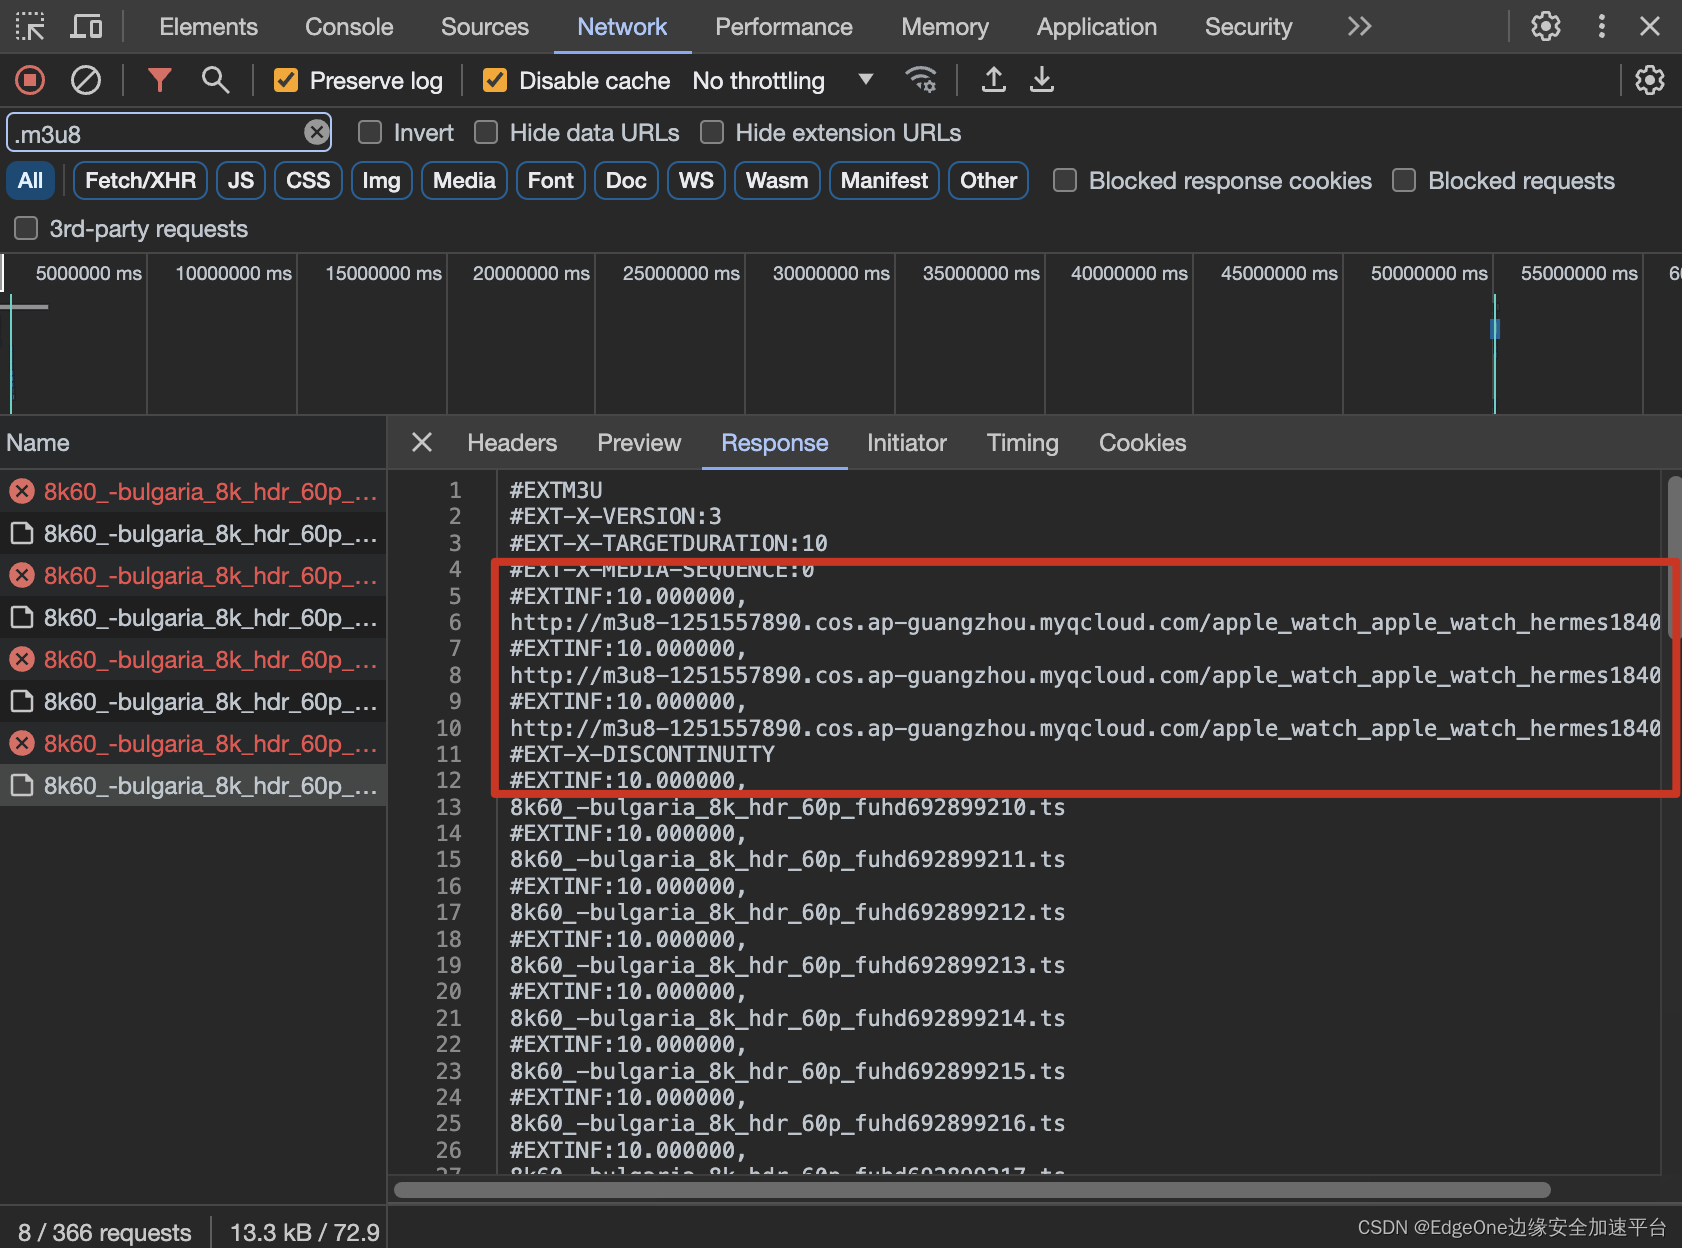The height and width of the screenshot is (1248, 1682).
Task: Check Hide data URLs
Action: pyautogui.click(x=486, y=132)
